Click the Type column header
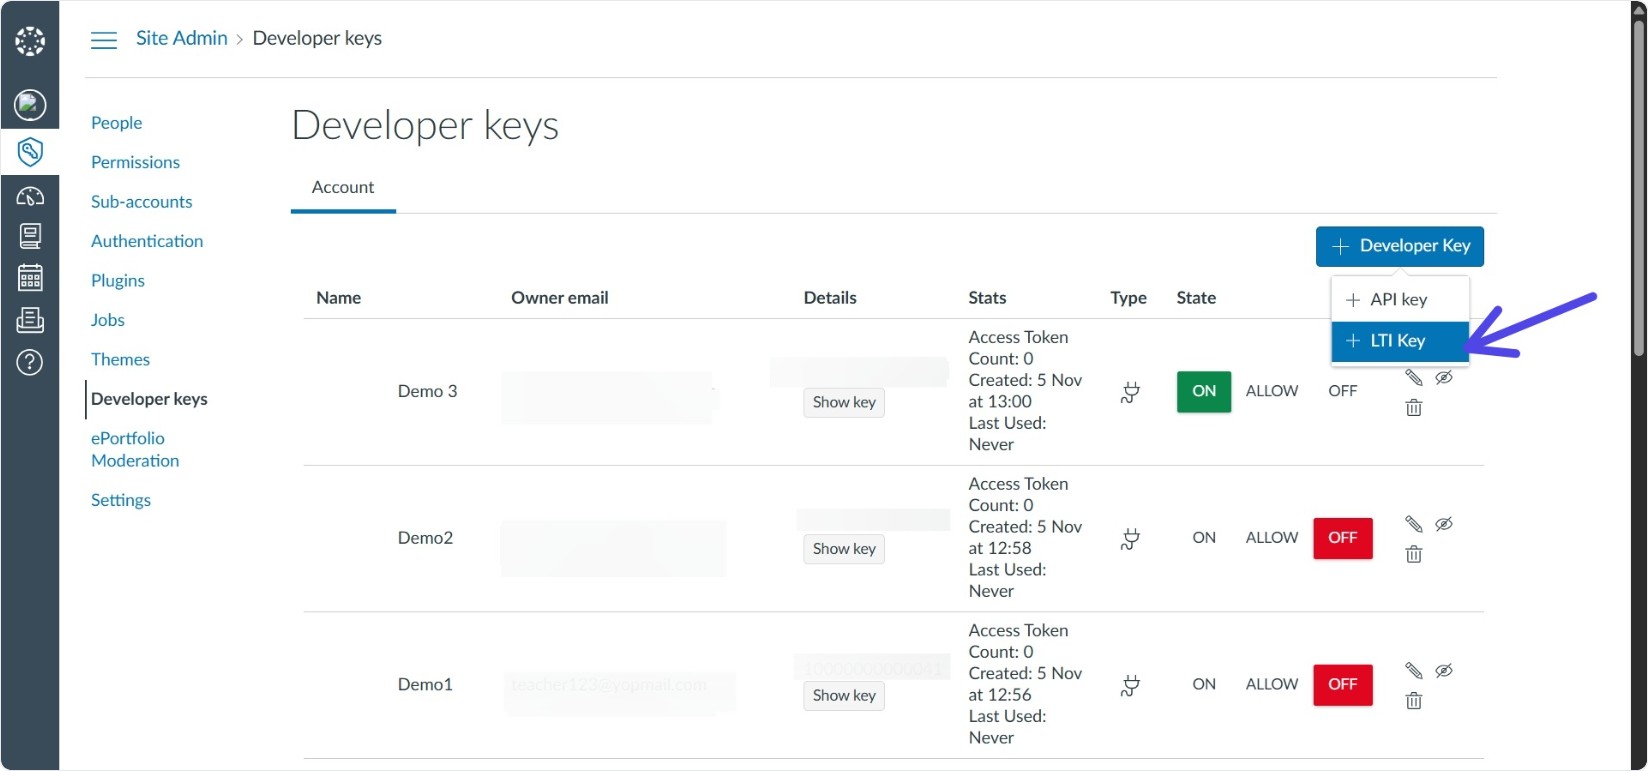 pyautogui.click(x=1128, y=298)
